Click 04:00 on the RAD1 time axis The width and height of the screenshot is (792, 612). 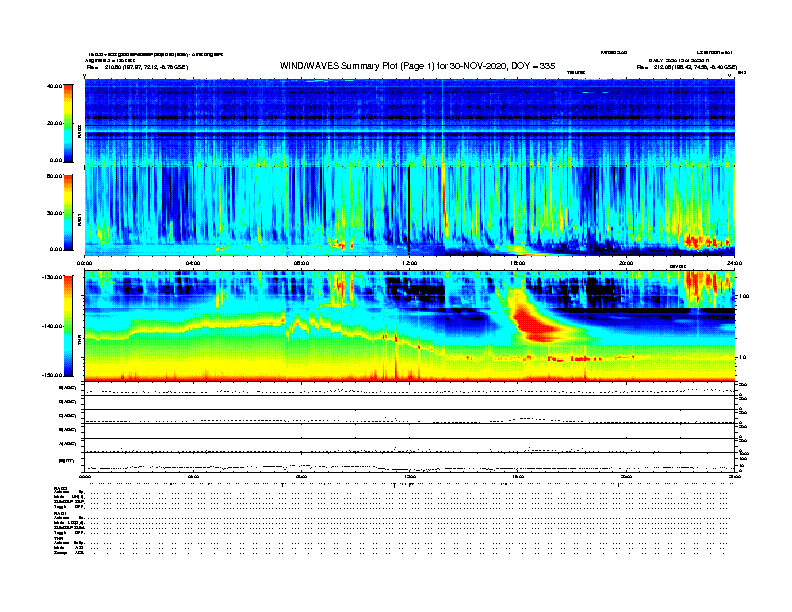click(193, 263)
